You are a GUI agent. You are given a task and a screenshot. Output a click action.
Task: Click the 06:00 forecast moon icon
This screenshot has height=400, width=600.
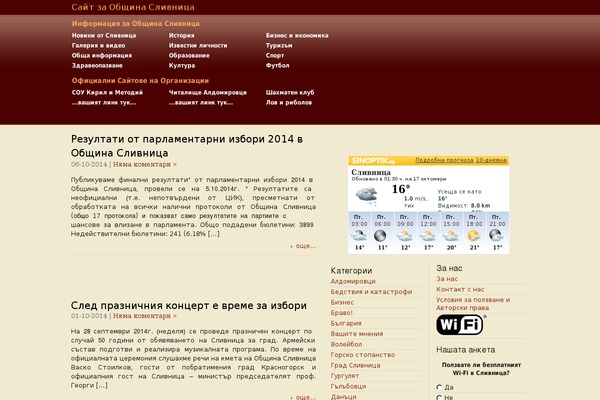click(380, 236)
